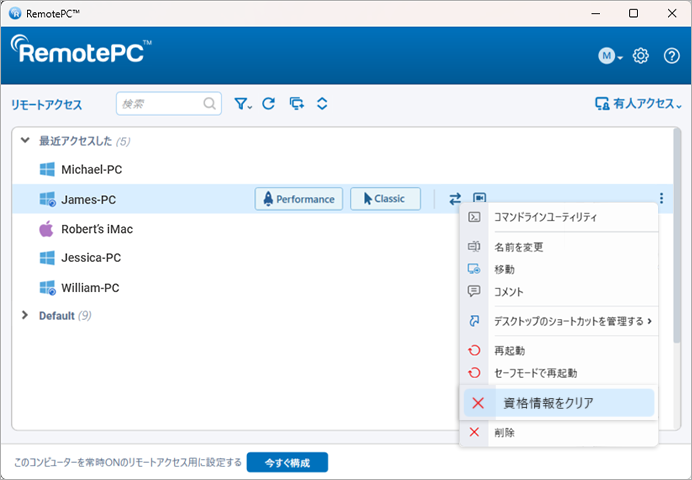The image size is (692, 480).
Task: Open the account avatar M menu
Action: point(610,56)
